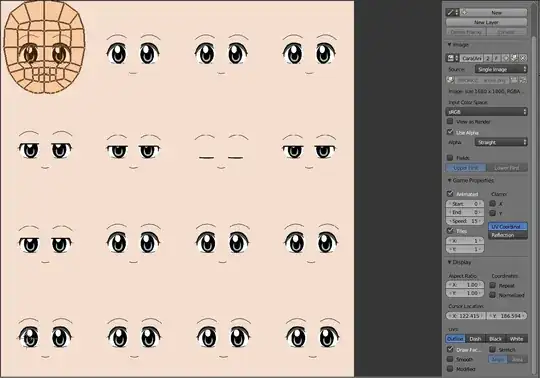This screenshot has height=378, width=540.
Task: Click the file browser icon beside path
Action: pyautogui.click(x=514, y=80)
